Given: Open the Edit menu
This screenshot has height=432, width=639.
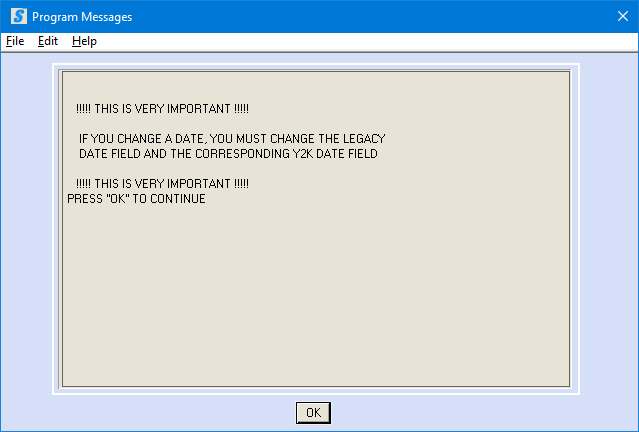Looking at the screenshot, I should [48, 41].
